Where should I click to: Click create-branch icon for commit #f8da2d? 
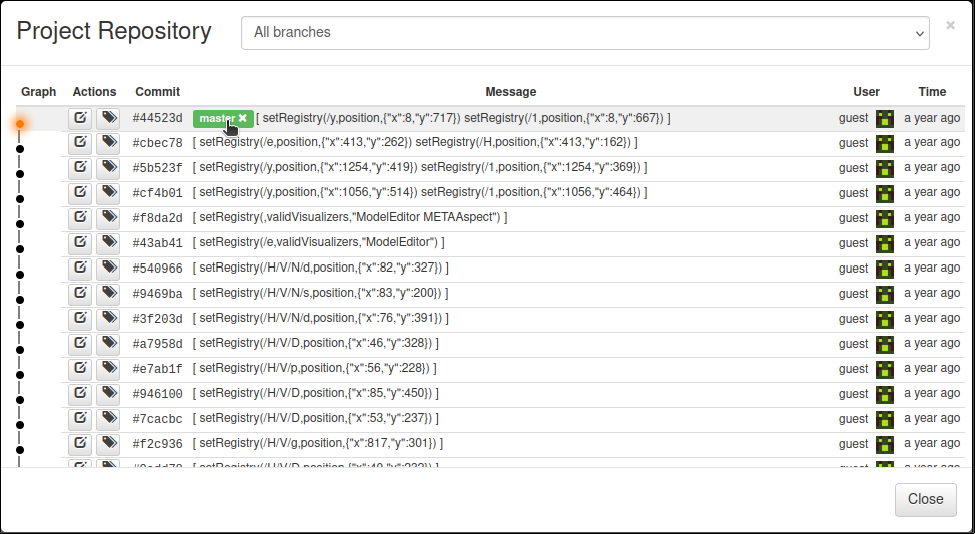pos(80,218)
